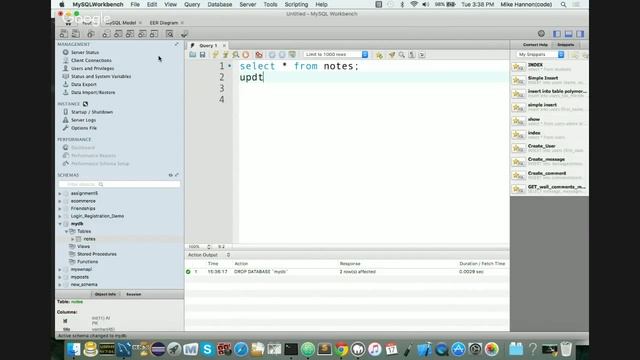
Task: Expand the notes table node
Action: click(x=73, y=239)
